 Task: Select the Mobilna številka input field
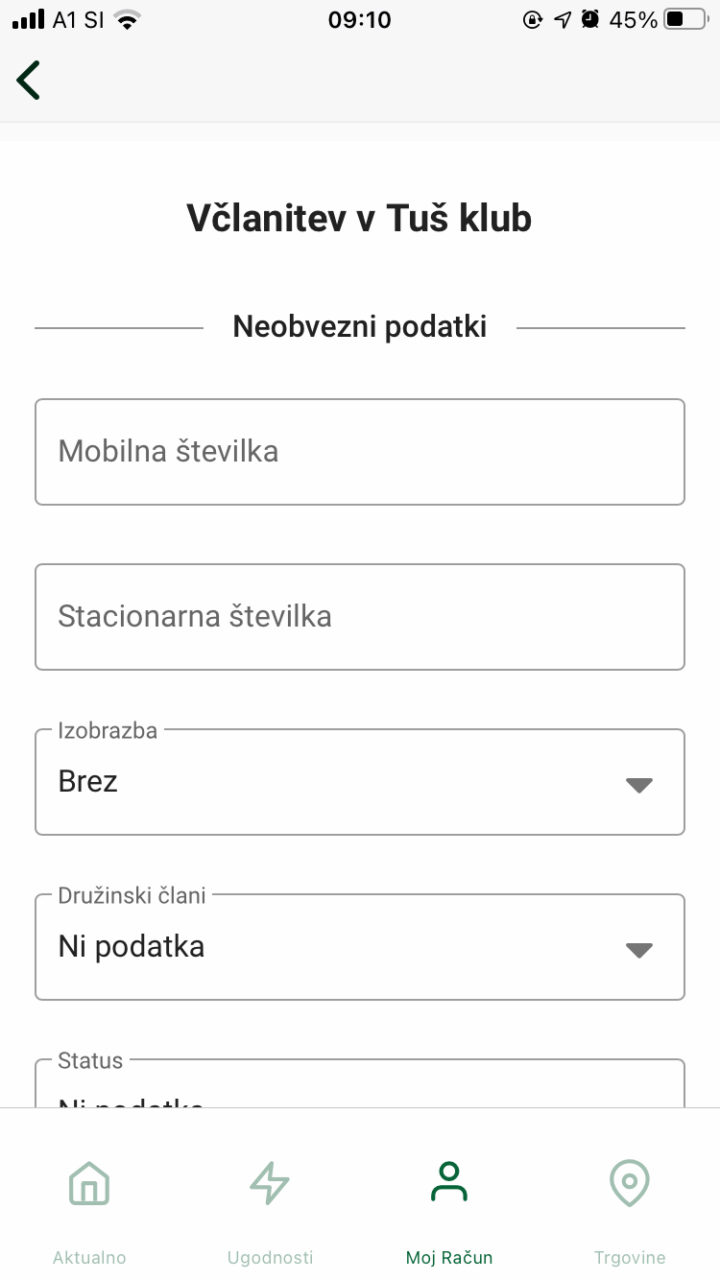[360, 451]
